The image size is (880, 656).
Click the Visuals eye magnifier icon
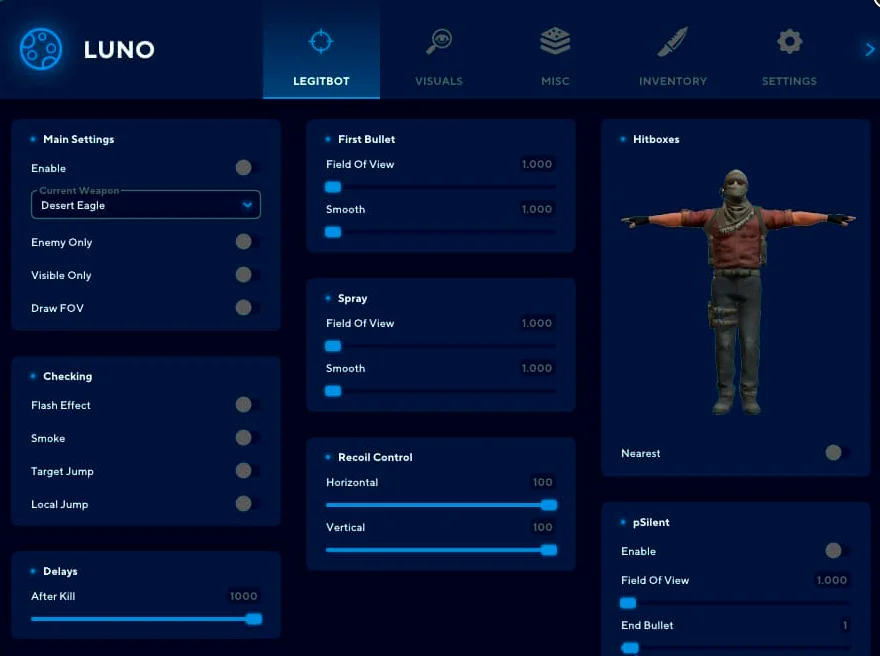coord(439,41)
